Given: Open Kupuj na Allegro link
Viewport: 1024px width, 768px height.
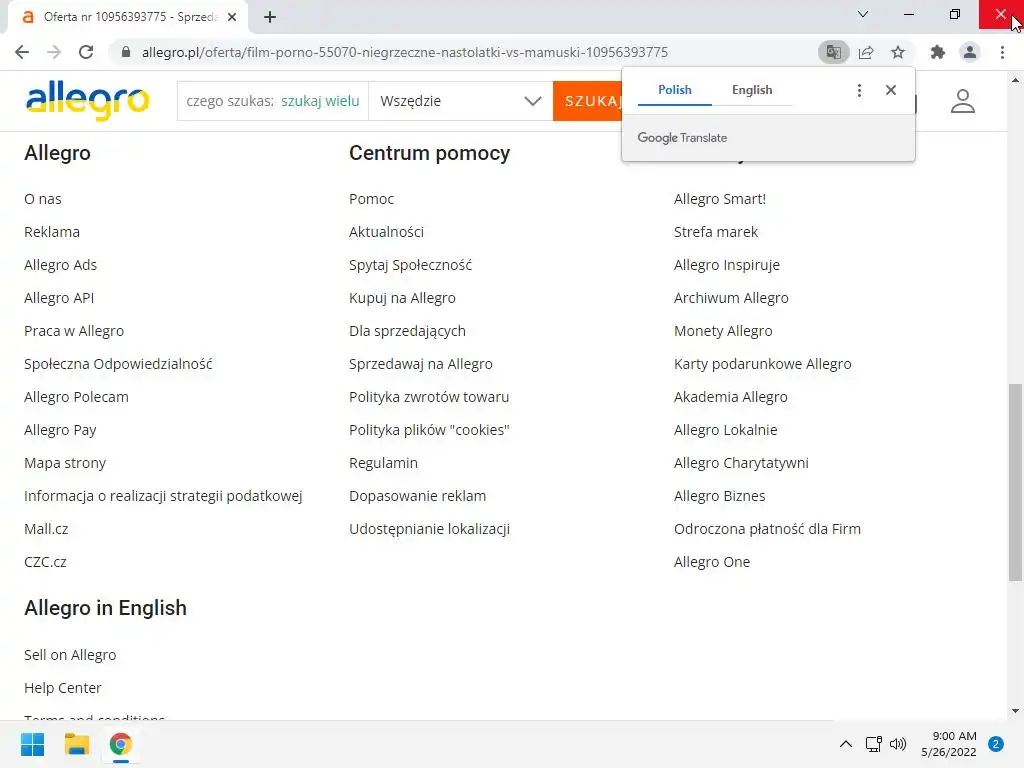Looking at the screenshot, I should click(402, 298).
